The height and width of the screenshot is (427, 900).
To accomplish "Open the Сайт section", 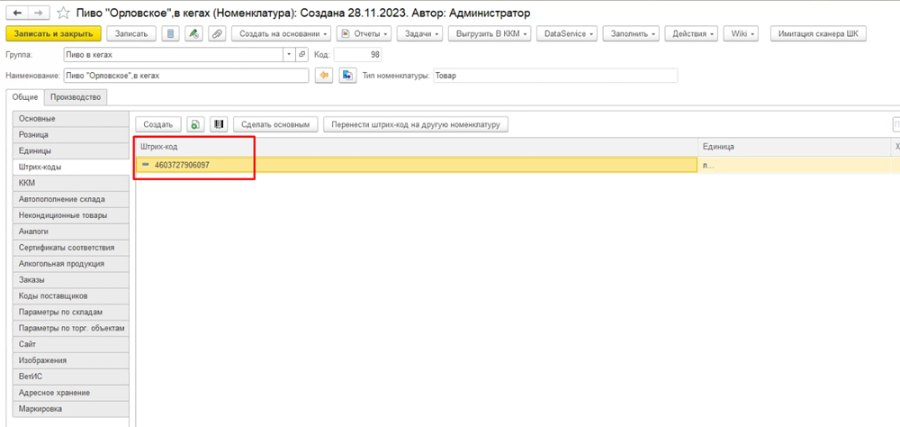I will pos(70,344).
